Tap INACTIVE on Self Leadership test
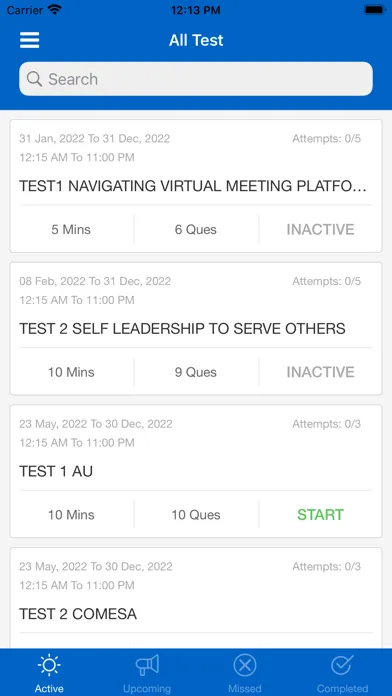Viewport: 392px width, 696px height. [320, 372]
